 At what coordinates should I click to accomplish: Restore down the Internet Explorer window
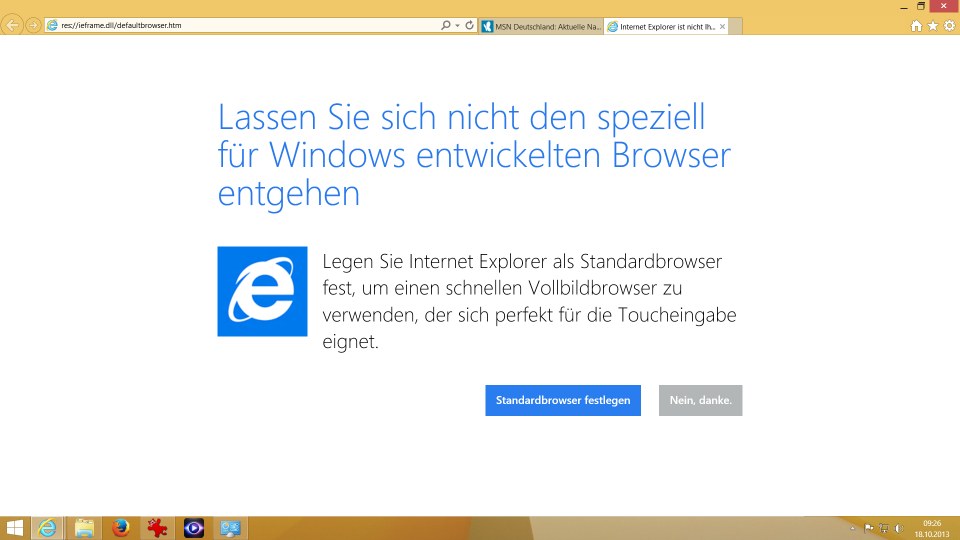[920, 6]
